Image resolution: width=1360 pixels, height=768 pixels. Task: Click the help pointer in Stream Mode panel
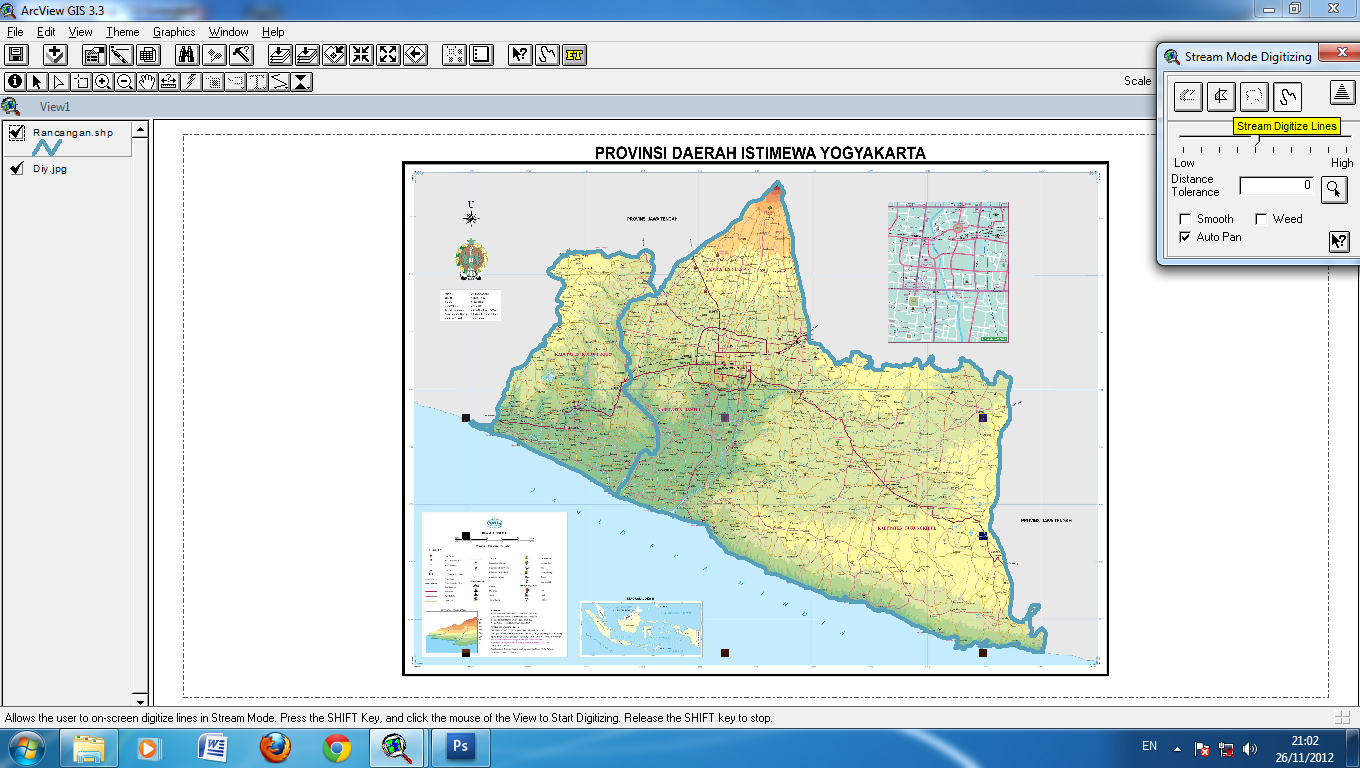click(x=1339, y=241)
